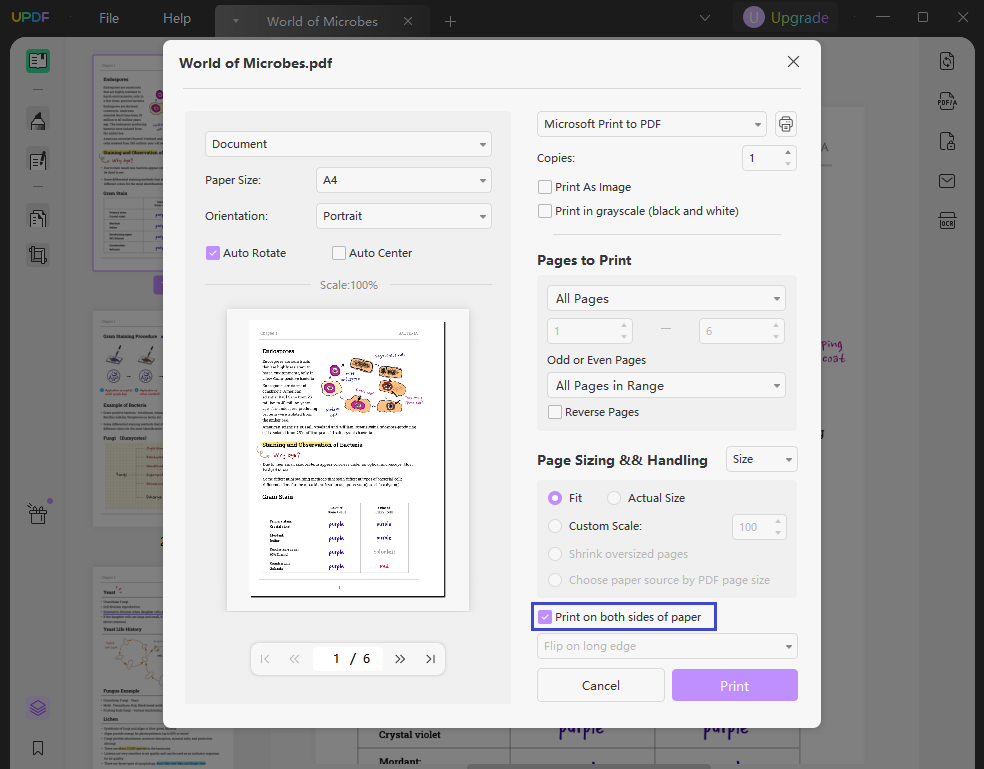Open the Paper Size A4 dropdown
This screenshot has width=984, height=769.
tap(404, 180)
